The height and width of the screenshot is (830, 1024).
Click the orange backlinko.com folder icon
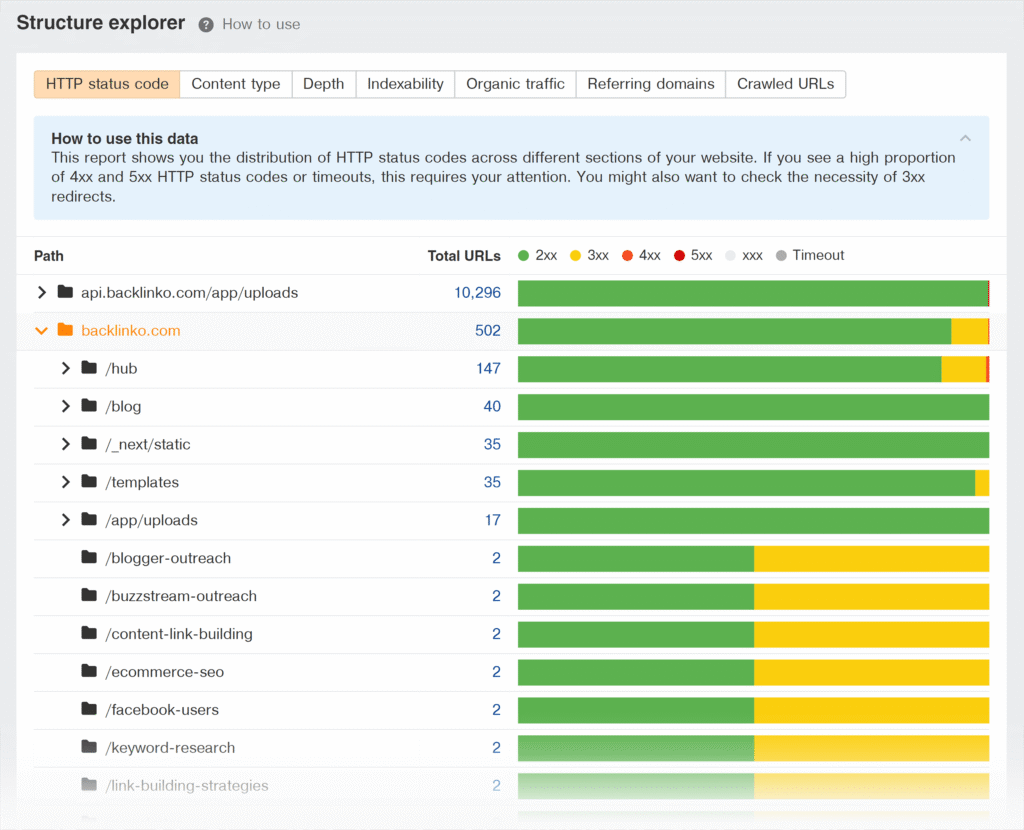(x=66, y=330)
